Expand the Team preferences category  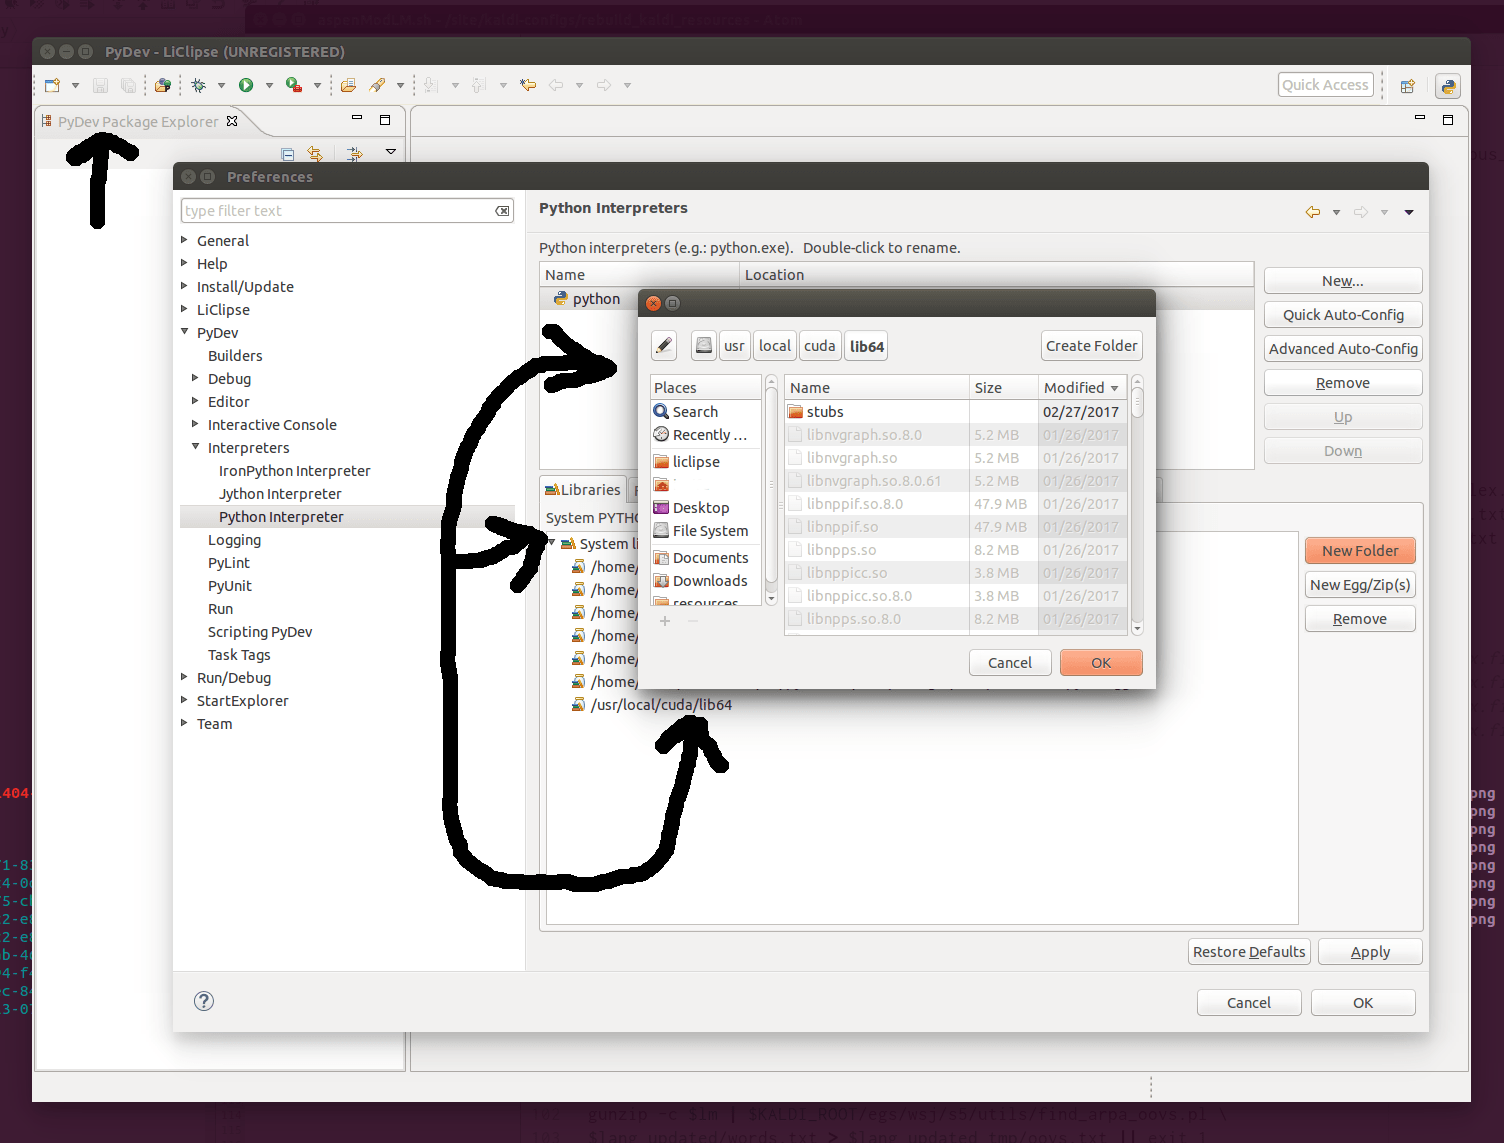185,723
